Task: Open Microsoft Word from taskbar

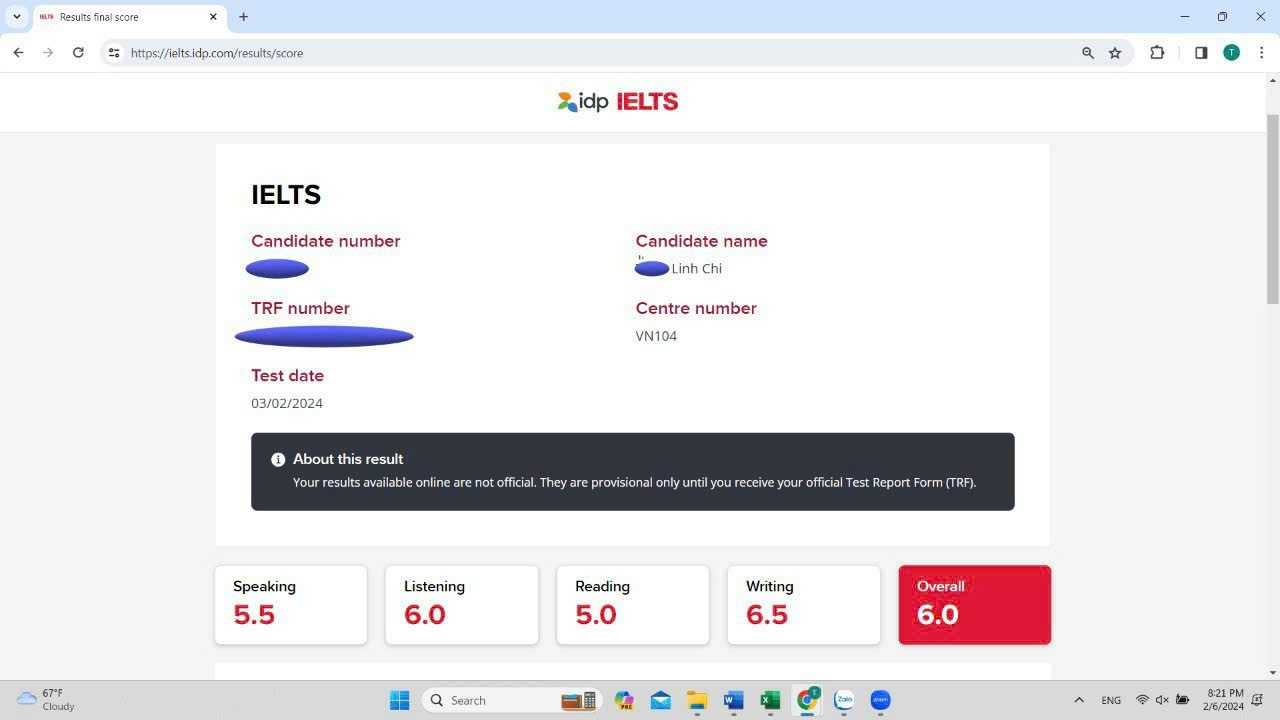Action: point(733,700)
